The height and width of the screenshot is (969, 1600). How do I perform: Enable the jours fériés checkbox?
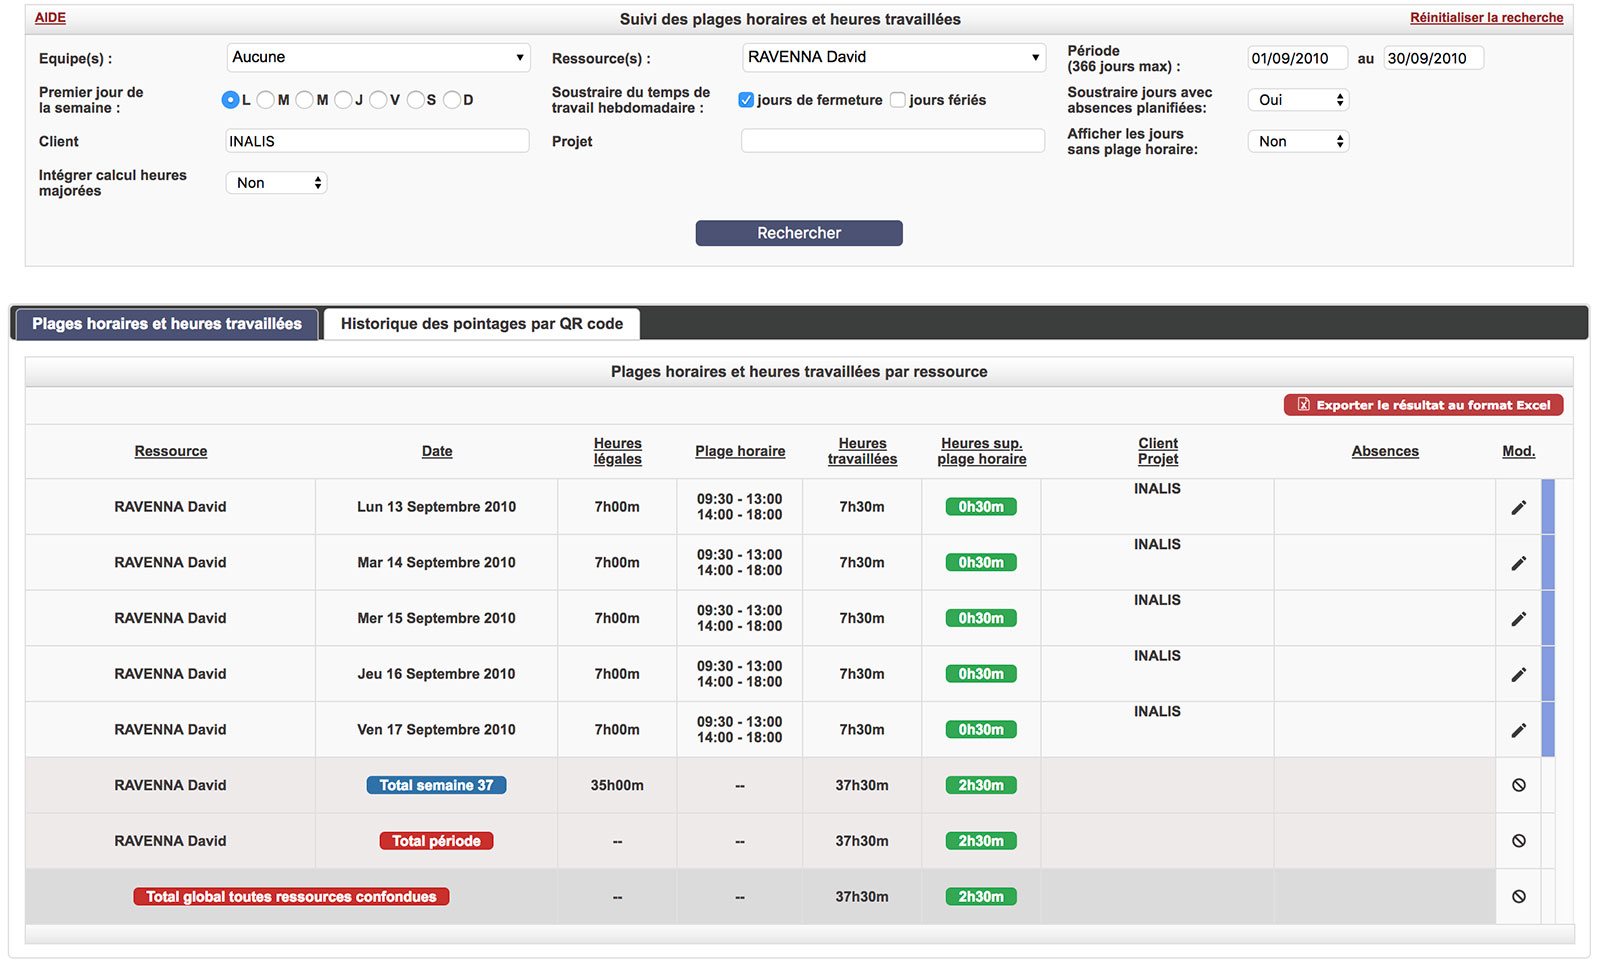898,100
